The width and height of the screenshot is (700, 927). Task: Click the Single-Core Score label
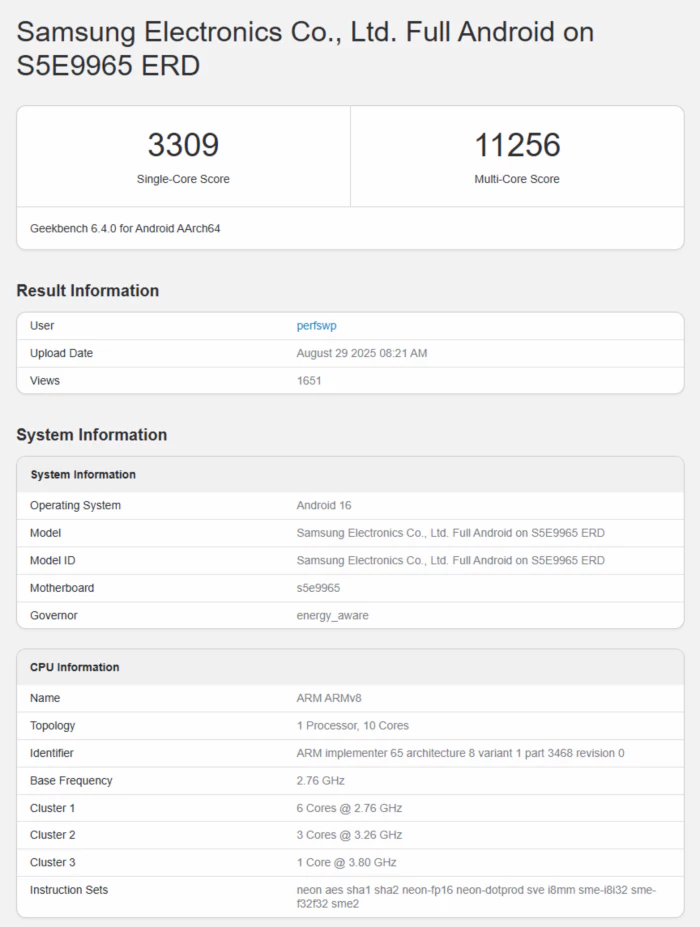(183, 179)
